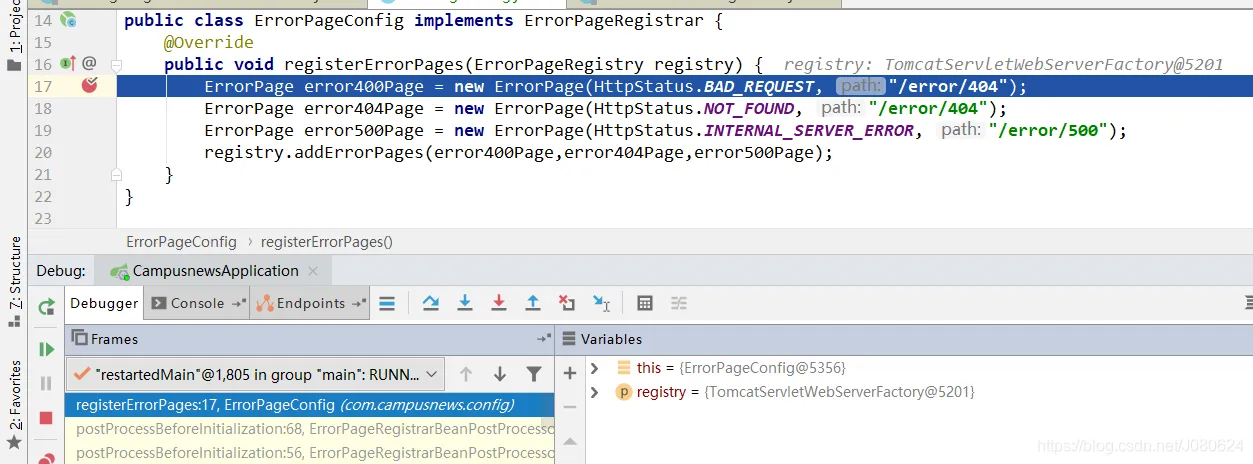Select frame postProcessBeforeInitialization:68
This screenshot has width=1253, height=464.
coord(310,429)
